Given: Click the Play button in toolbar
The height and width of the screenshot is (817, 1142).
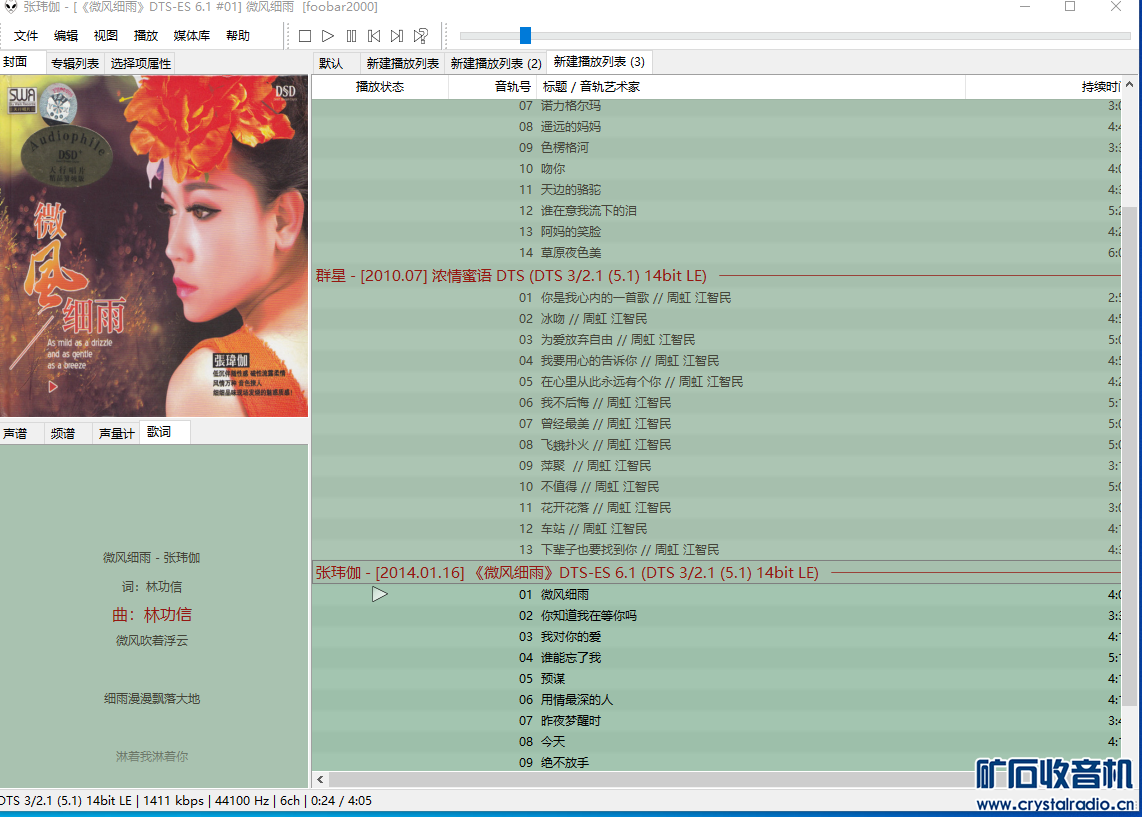Looking at the screenshot, I should click(328, 36).
